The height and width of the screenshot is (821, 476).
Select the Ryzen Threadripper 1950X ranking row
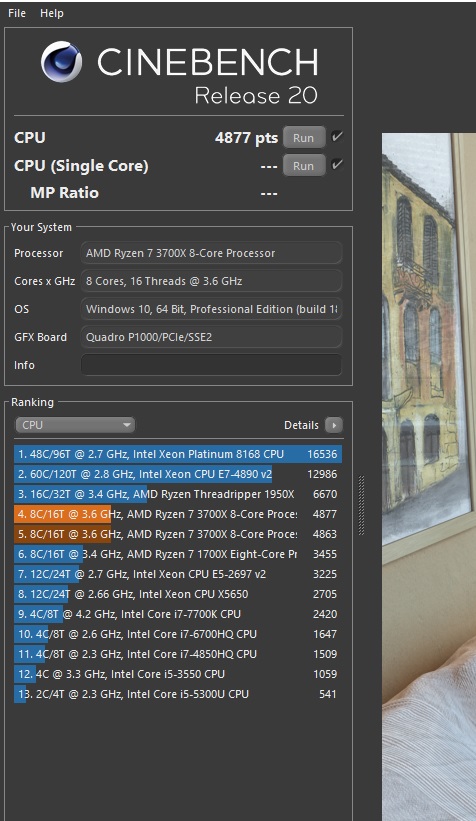tap(178, 494)
